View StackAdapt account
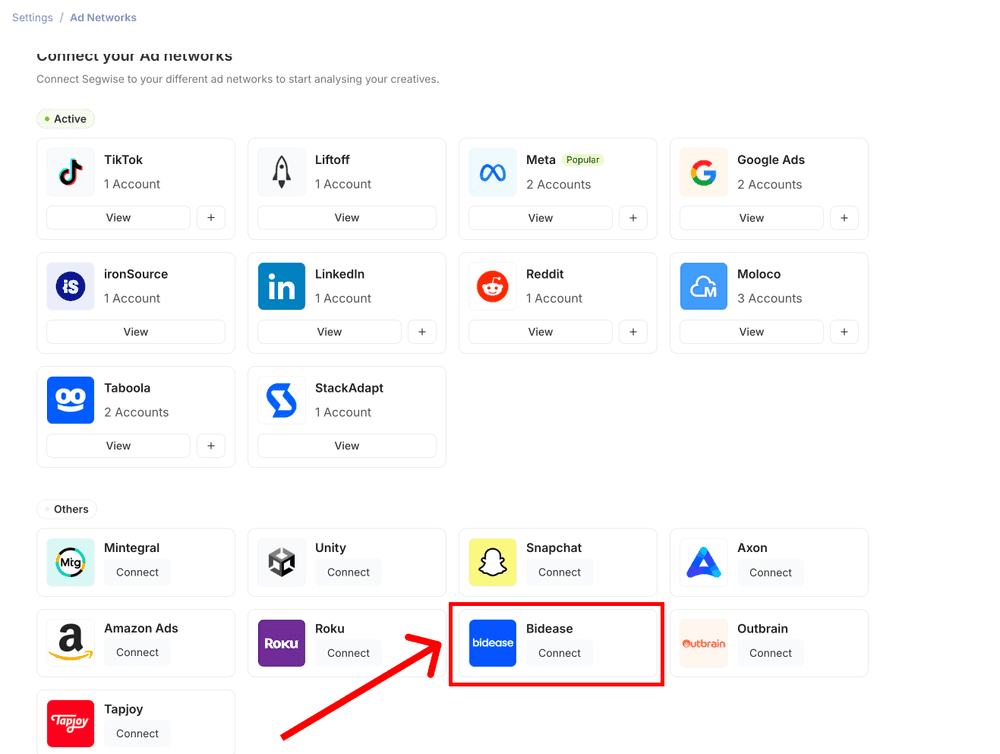Image resolution: width=1000 pixels, height=754 pixels. click(x=347, y=446)
